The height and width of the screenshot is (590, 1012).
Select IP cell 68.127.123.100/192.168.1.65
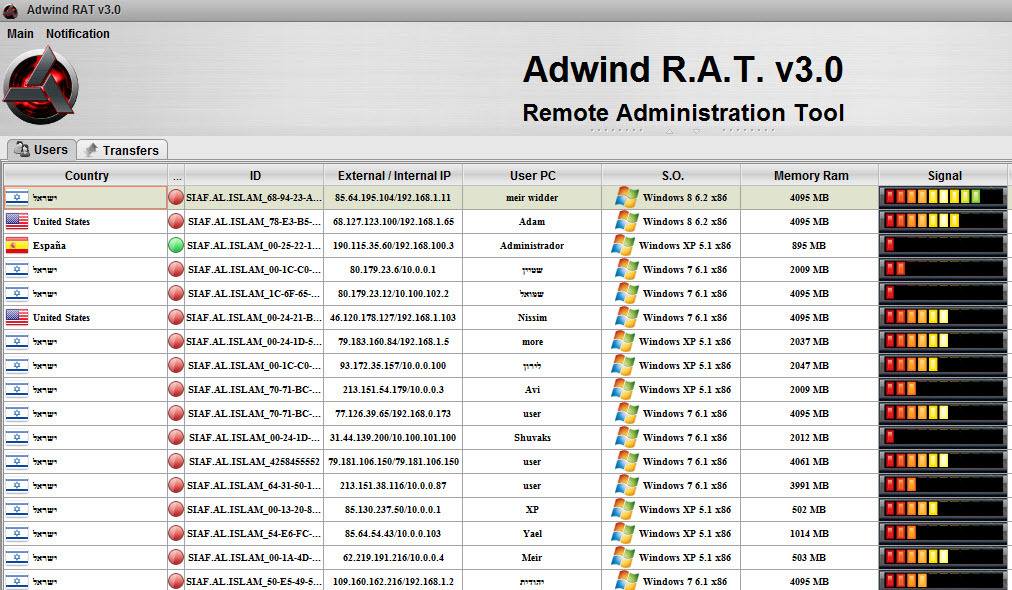point(393,221)
